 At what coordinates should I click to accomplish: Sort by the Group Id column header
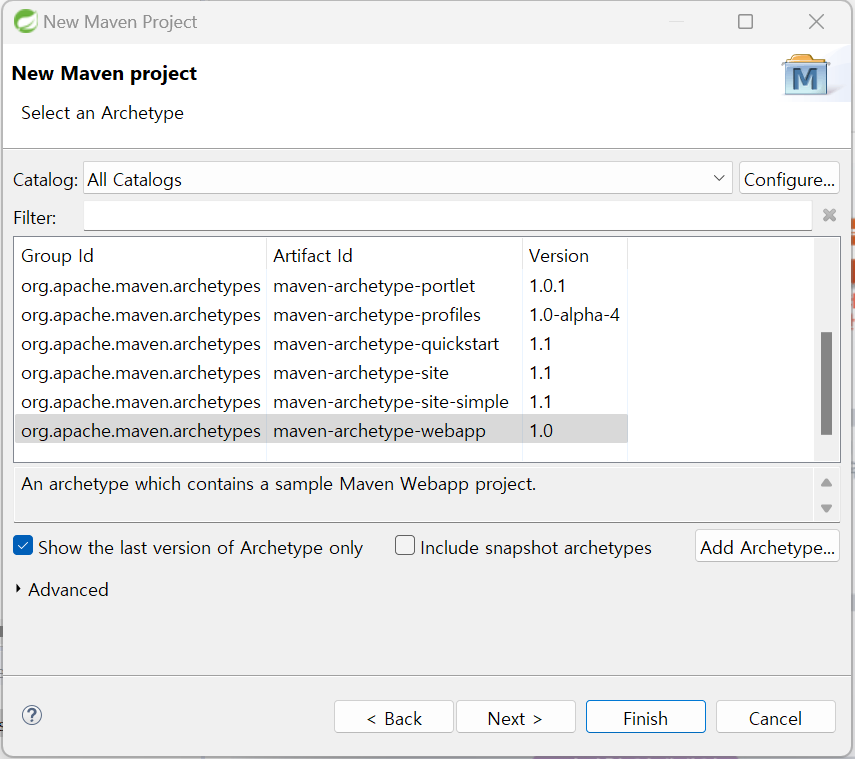point(141,256)
